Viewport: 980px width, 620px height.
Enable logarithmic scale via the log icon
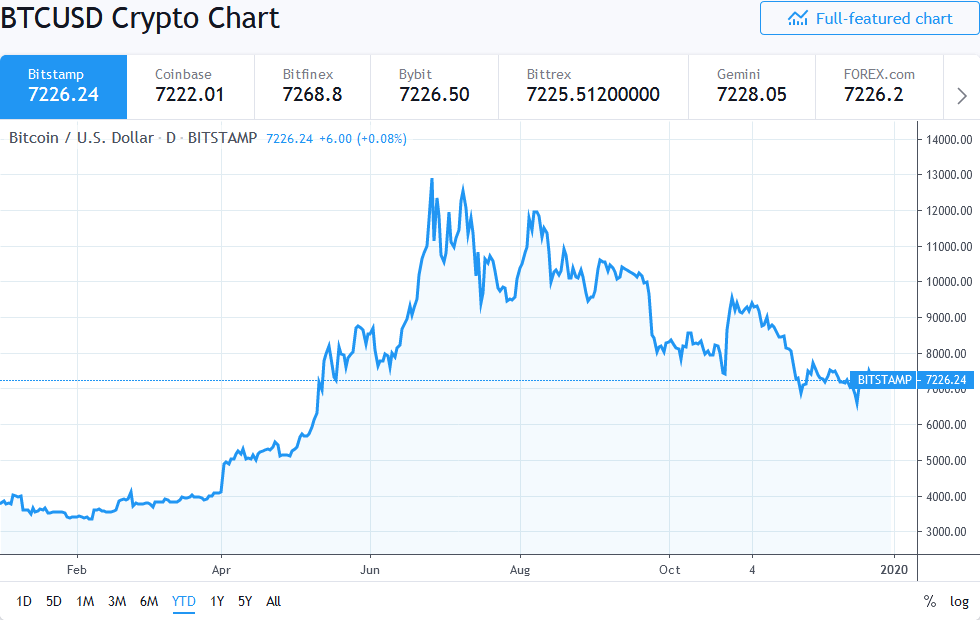(958, 601)
